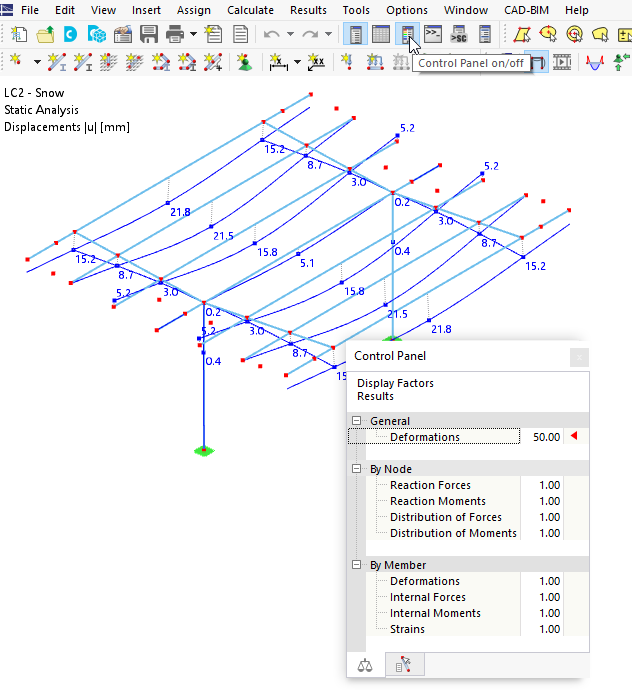This screenshot has height=690, width=632.
Task: Open the script manager >sc icon
Action: [x=459, y=34]
